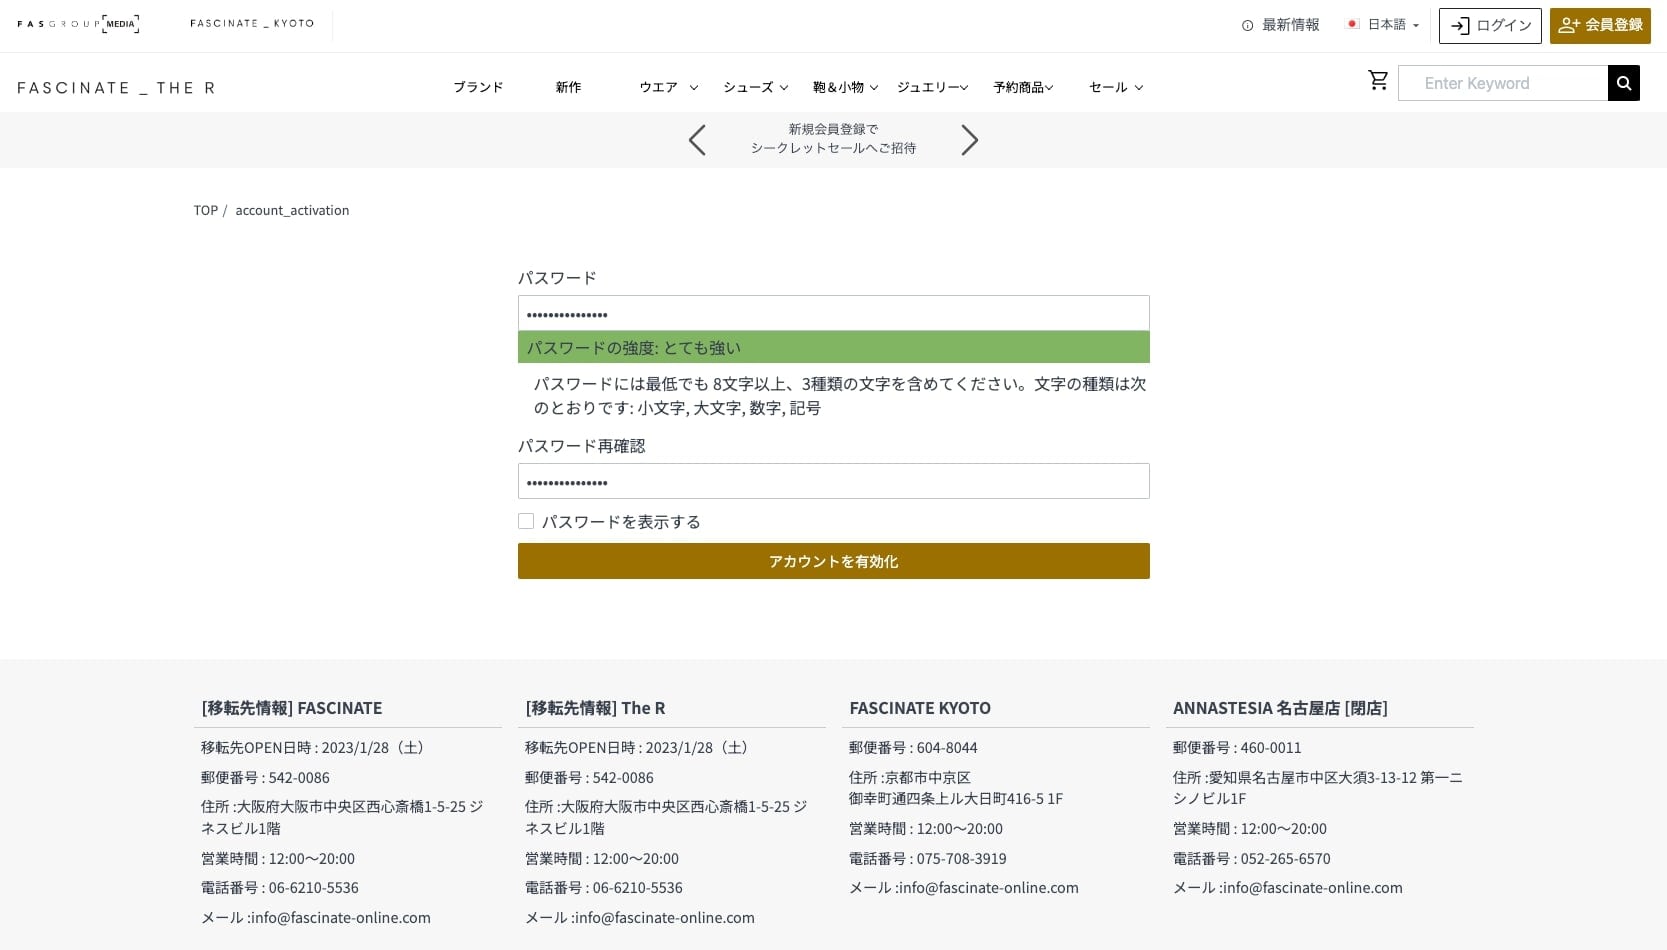Expand the ジュエリー dropdown menu

tap(932, 88)
